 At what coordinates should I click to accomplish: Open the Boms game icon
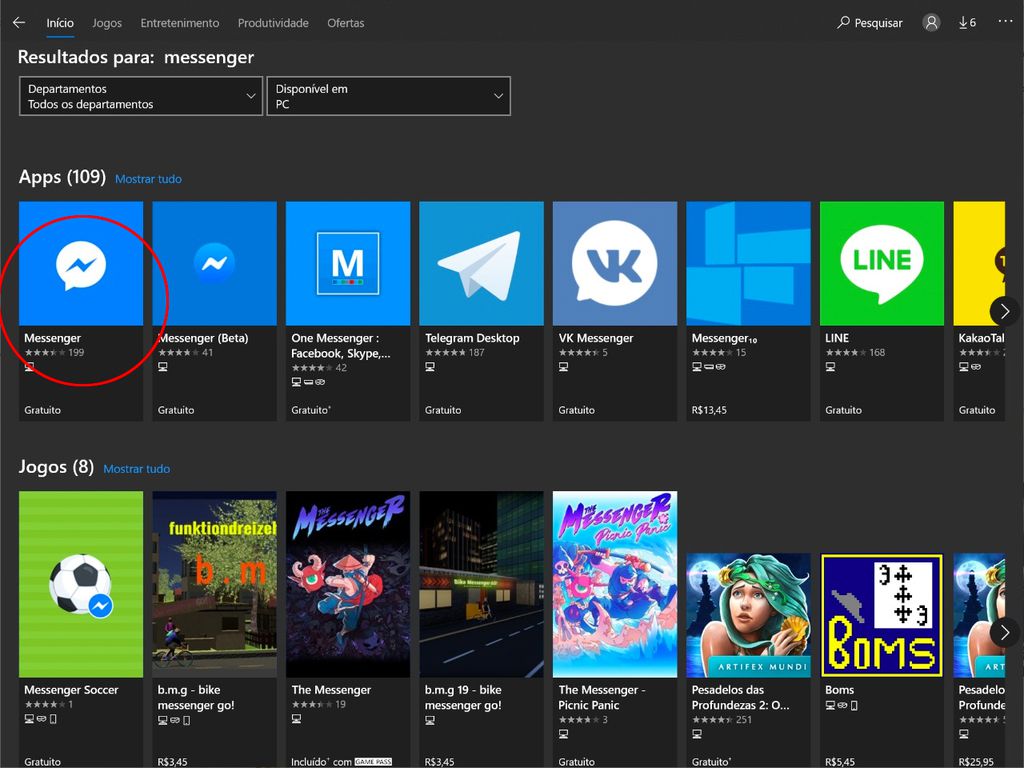pyautogui.click(x=882, y=615)
